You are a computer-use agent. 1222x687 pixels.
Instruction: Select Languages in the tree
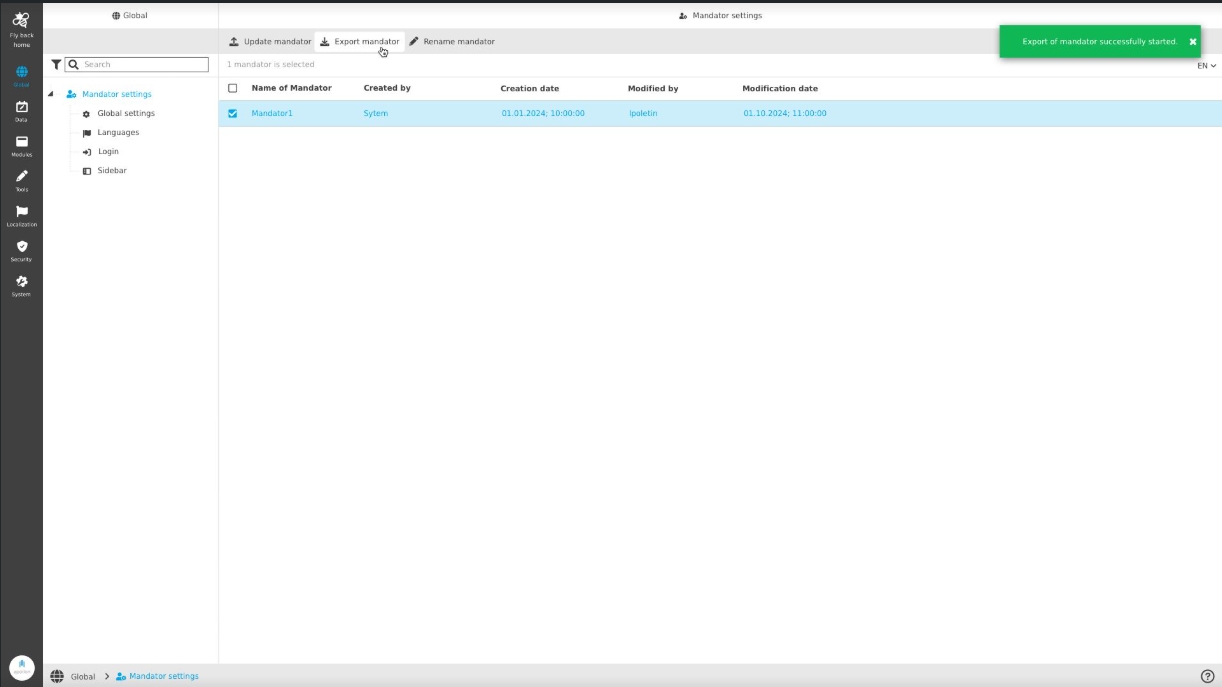tap(118, 132)
